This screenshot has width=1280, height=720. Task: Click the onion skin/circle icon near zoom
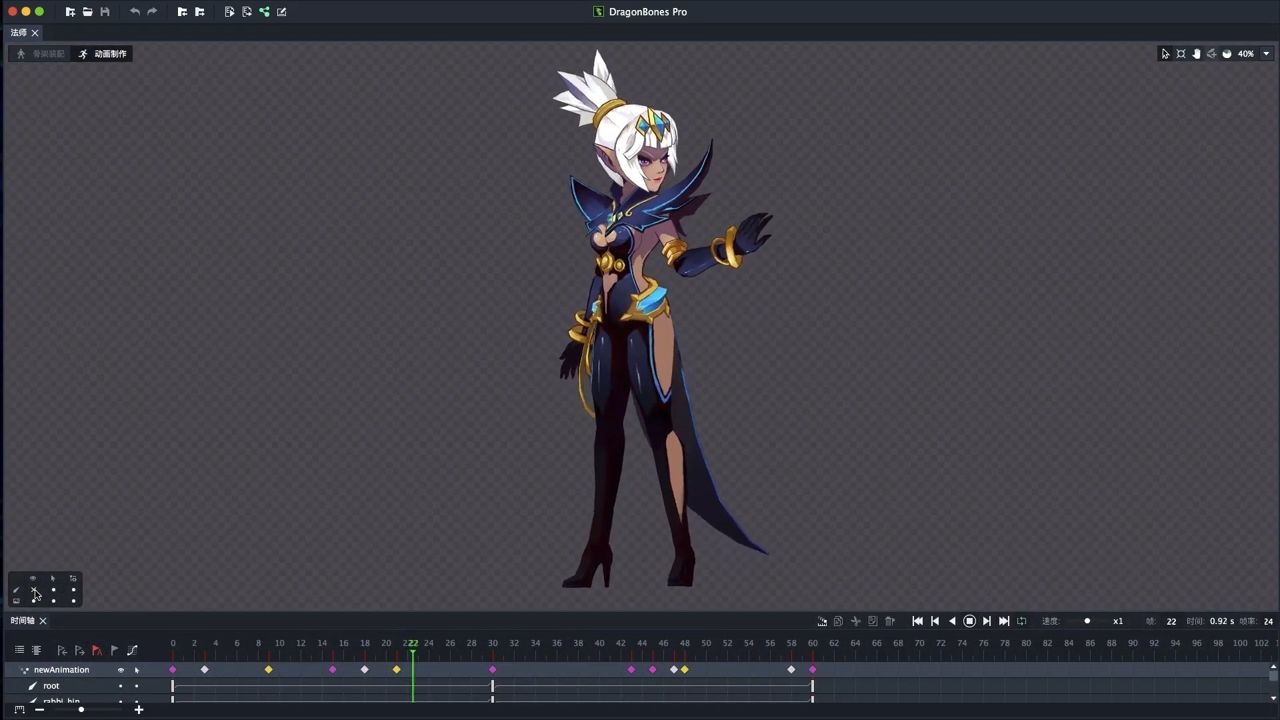click(x=1227, y=54)
